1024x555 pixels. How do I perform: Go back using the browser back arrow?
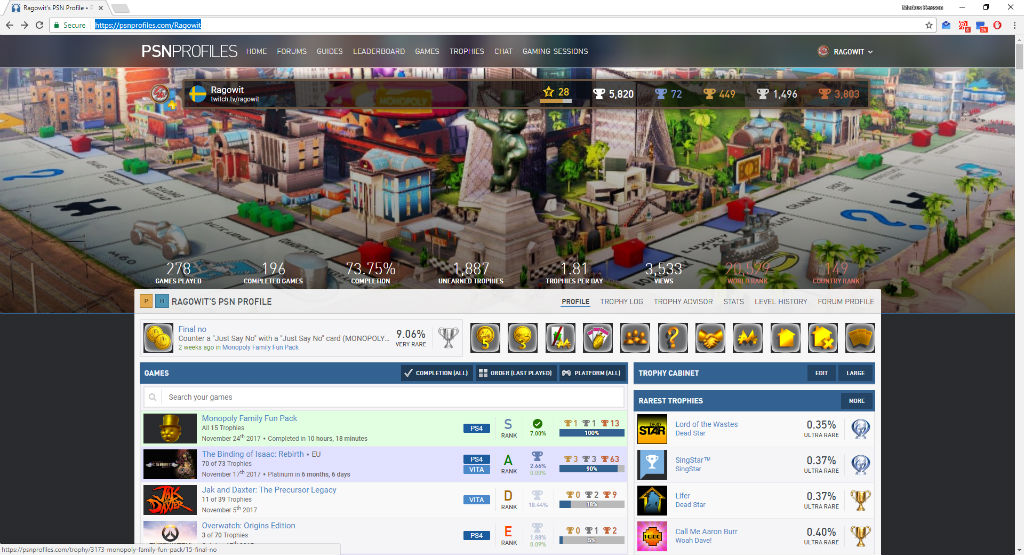[x=9, y=25]
